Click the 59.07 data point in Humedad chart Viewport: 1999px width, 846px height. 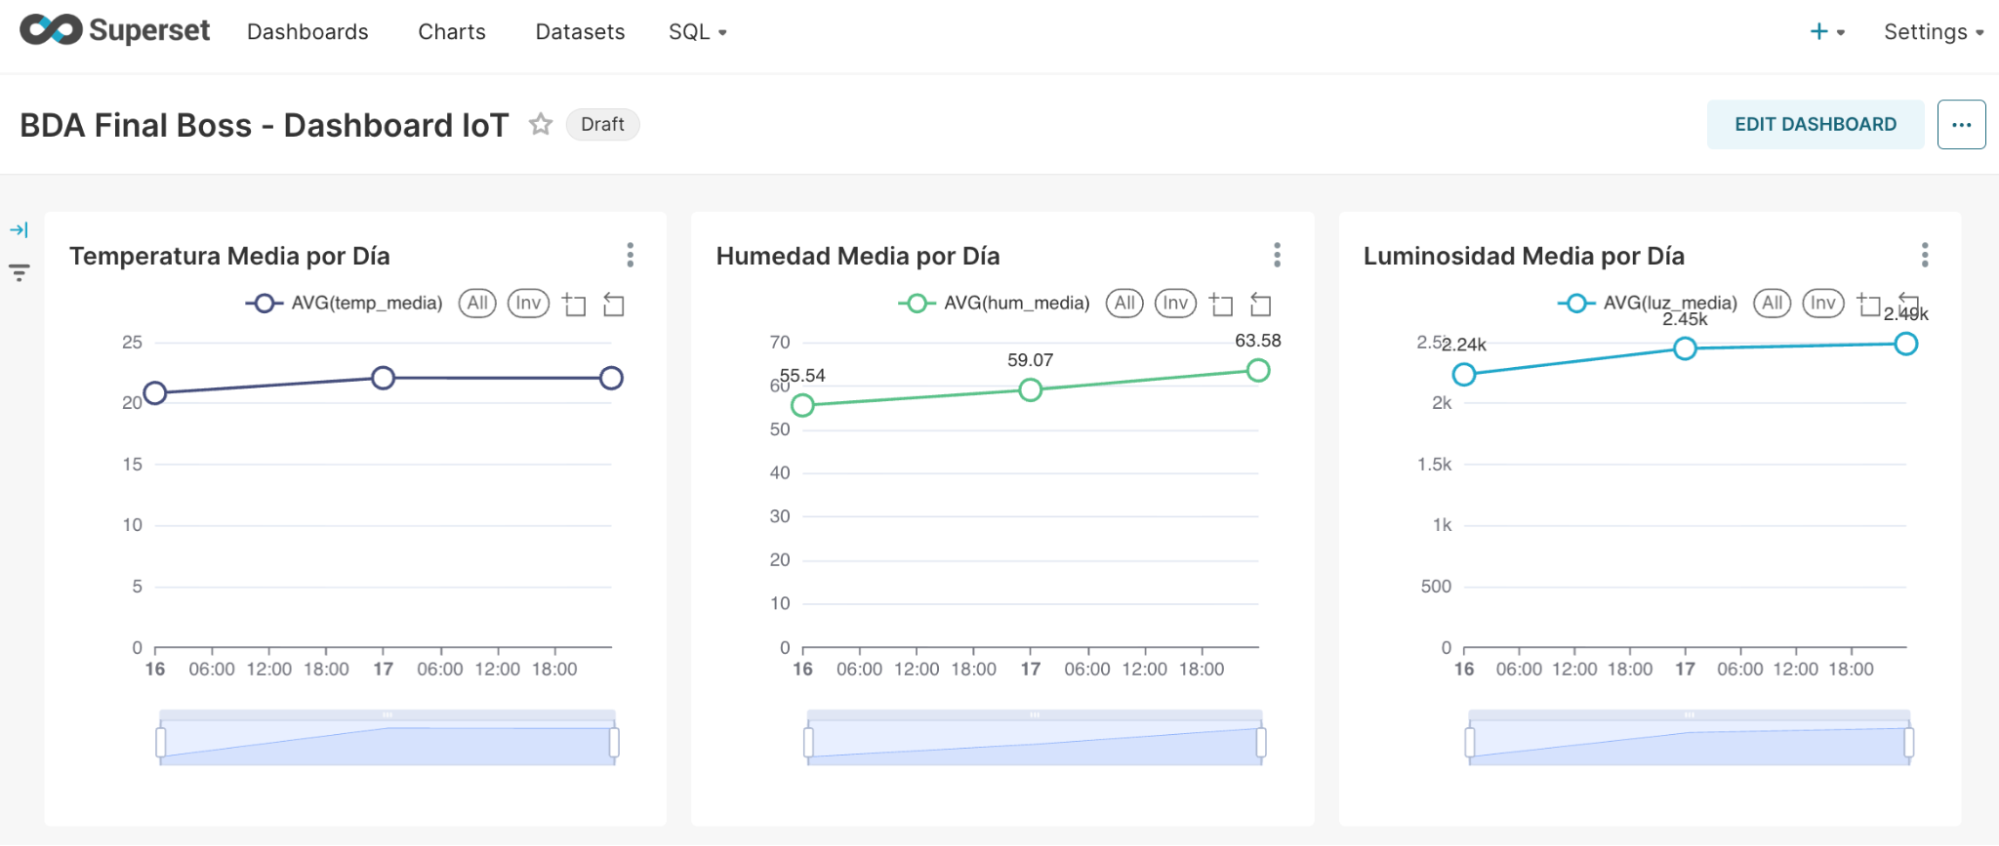pos(1030,390)
